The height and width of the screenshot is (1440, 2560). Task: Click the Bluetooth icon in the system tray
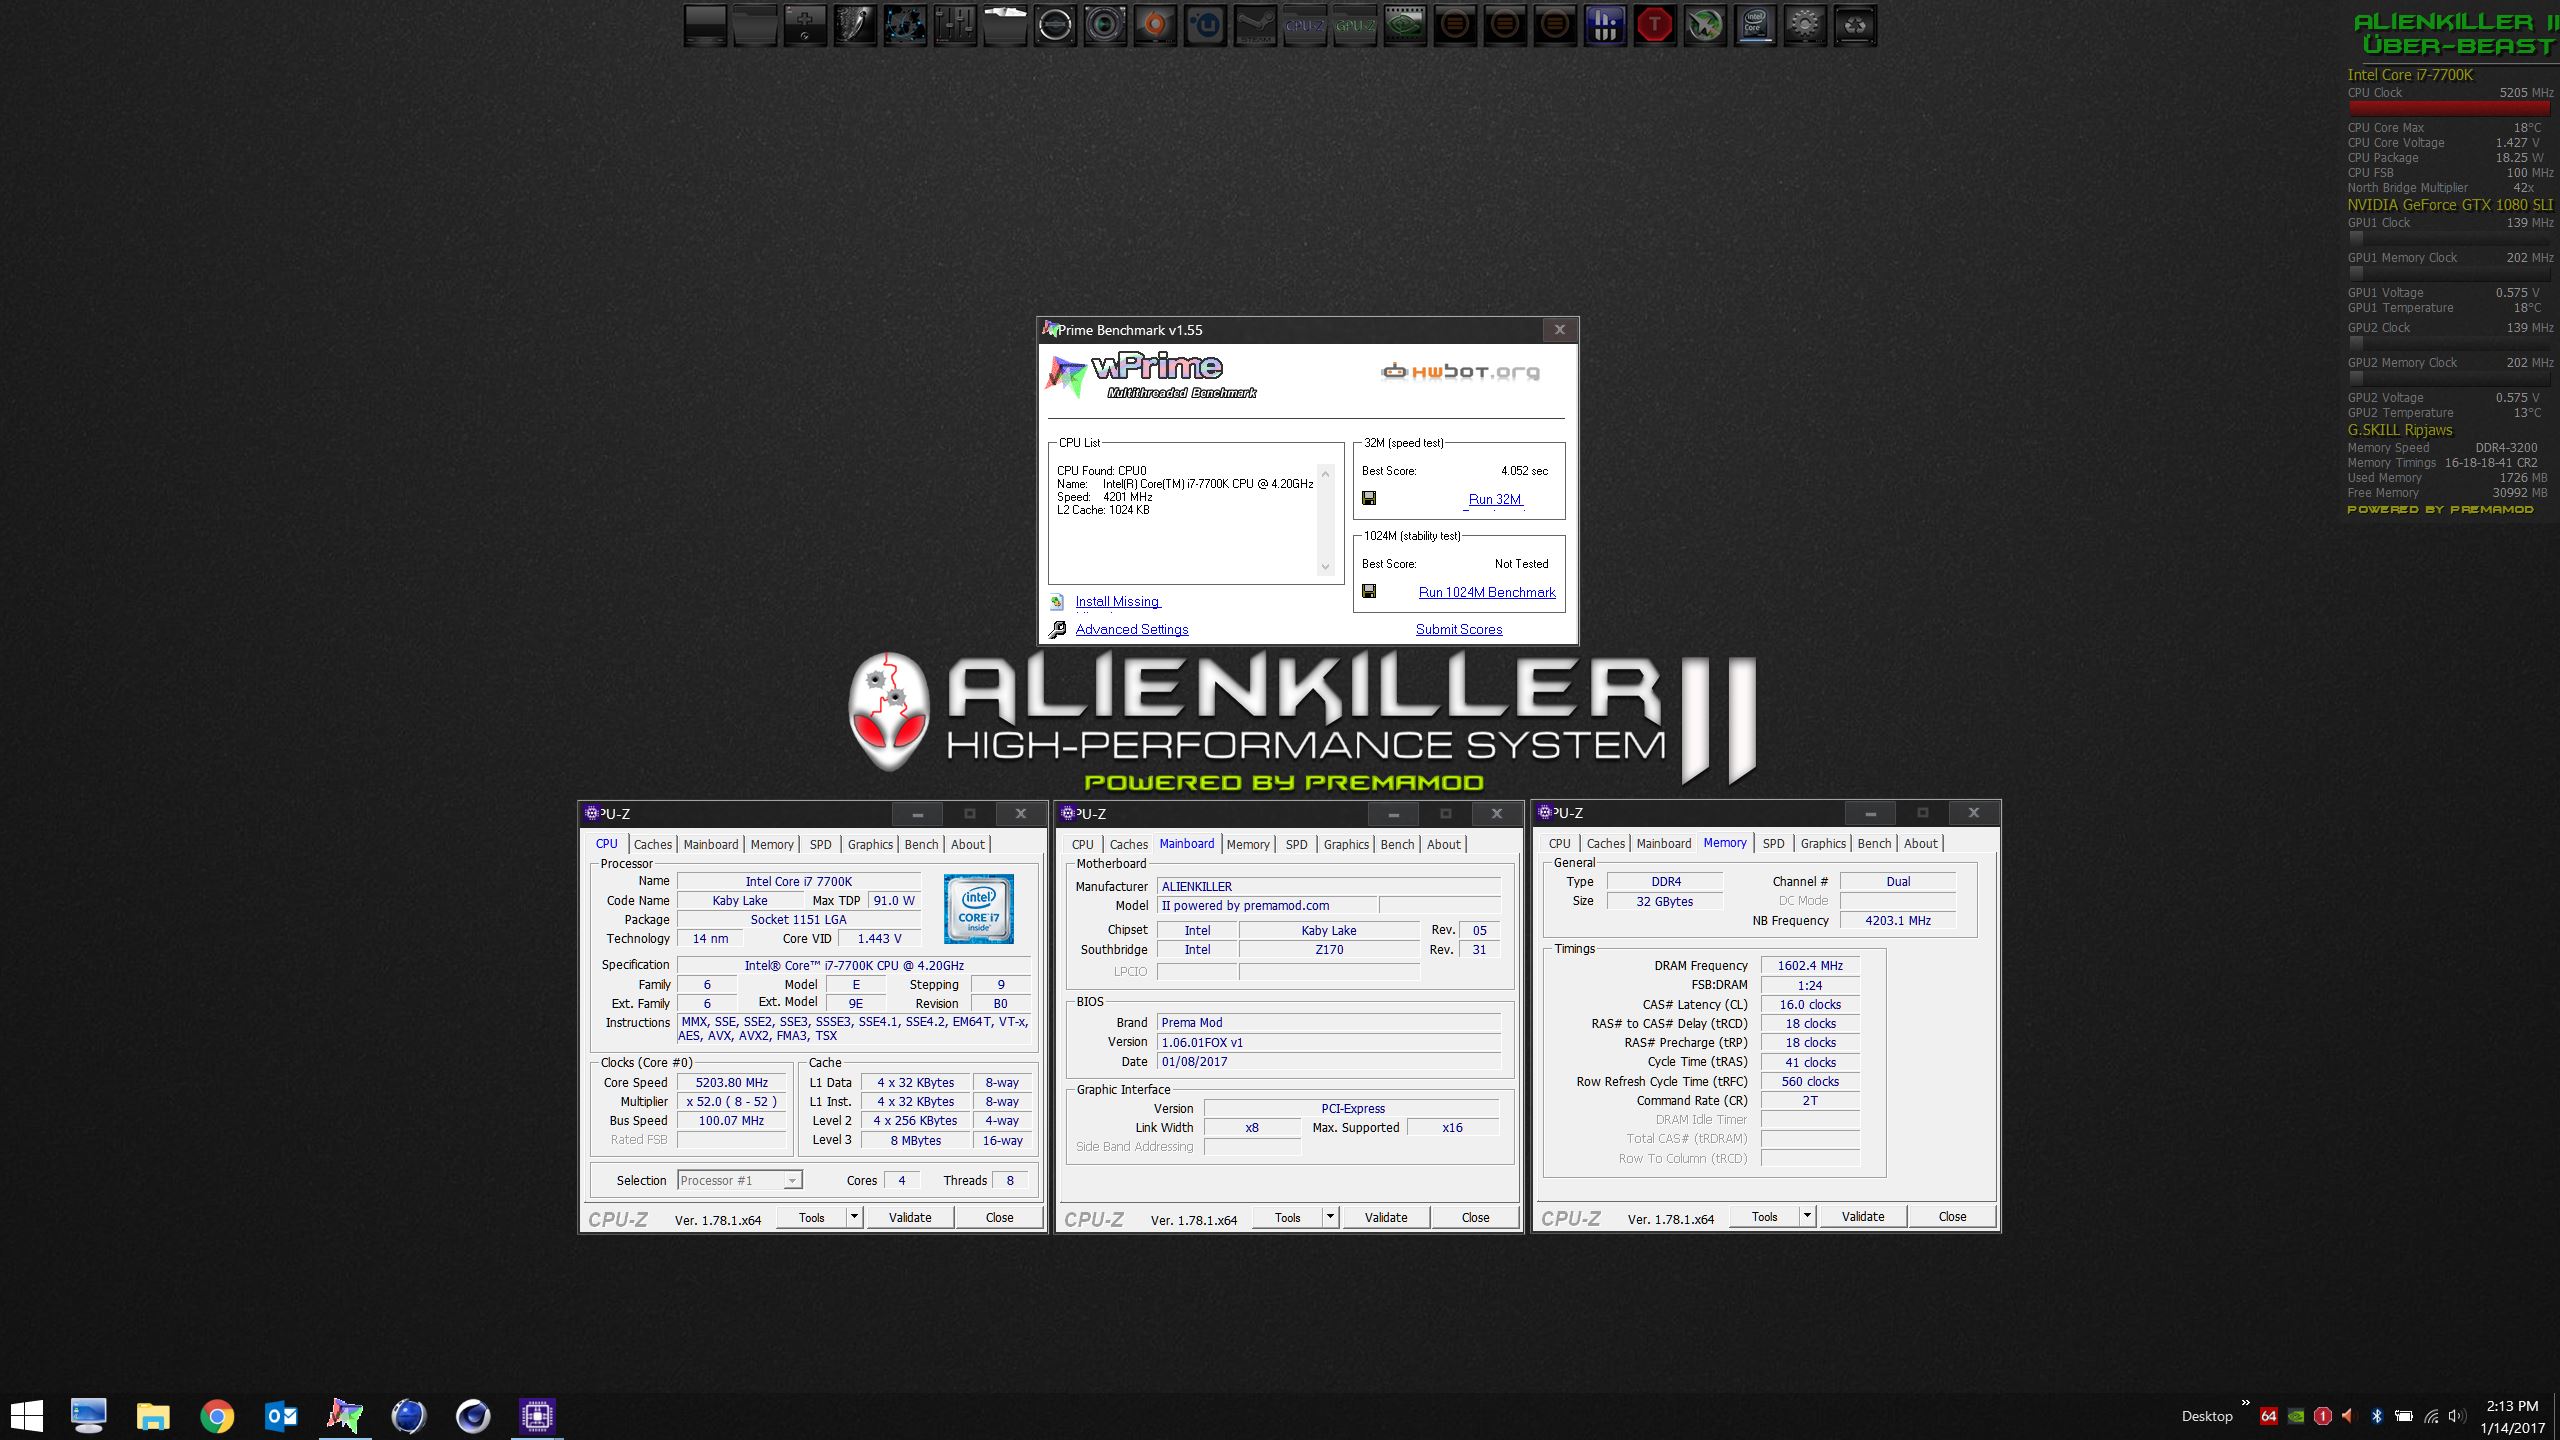[2377, 1416]
